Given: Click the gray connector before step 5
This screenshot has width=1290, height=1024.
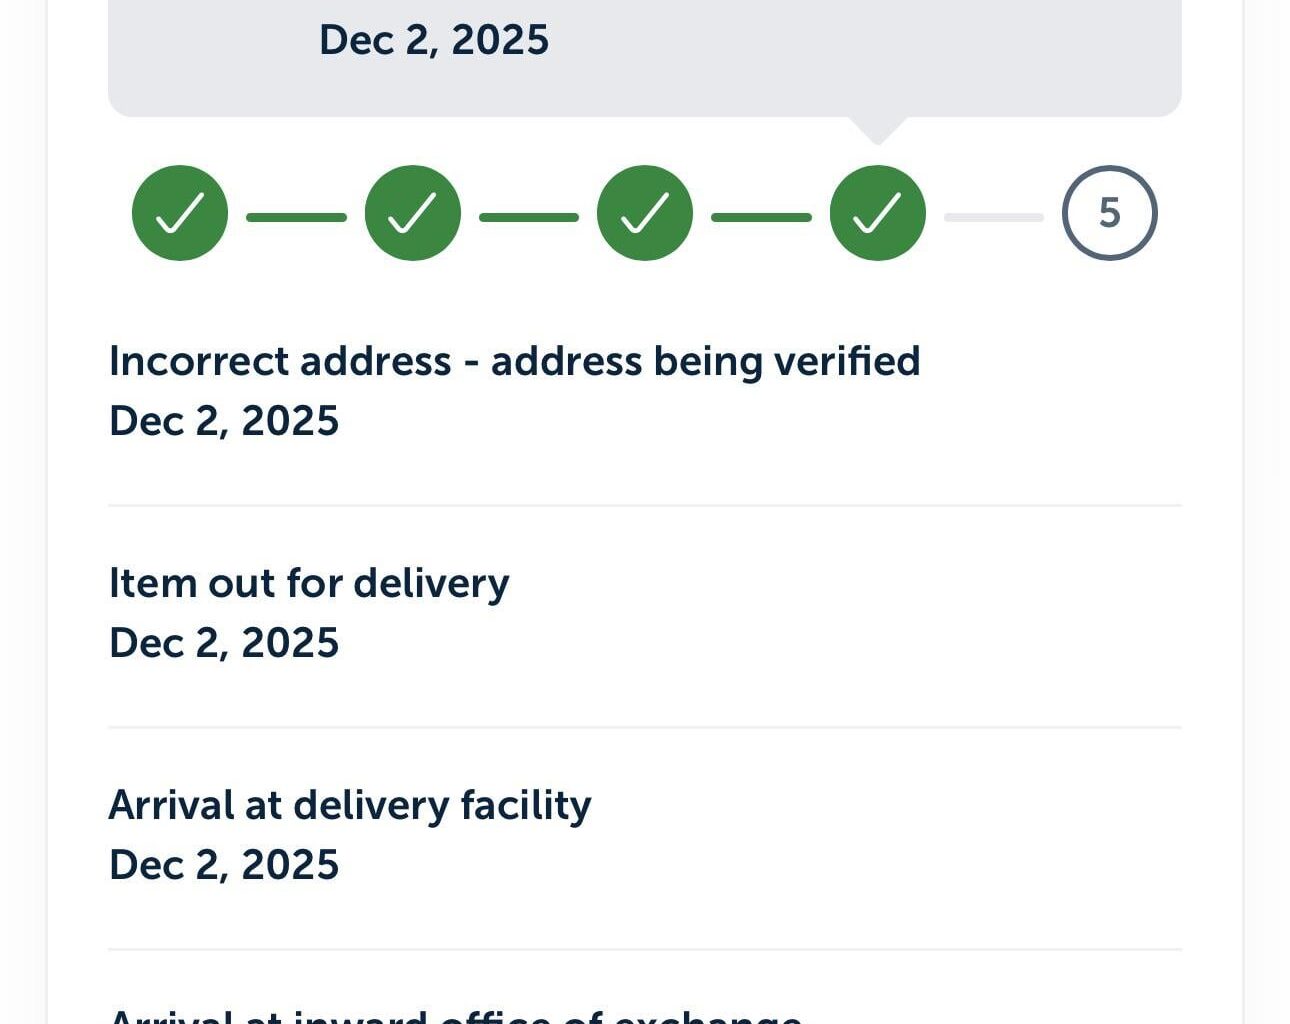Looking at the screenshot, I should coord(993,217).
